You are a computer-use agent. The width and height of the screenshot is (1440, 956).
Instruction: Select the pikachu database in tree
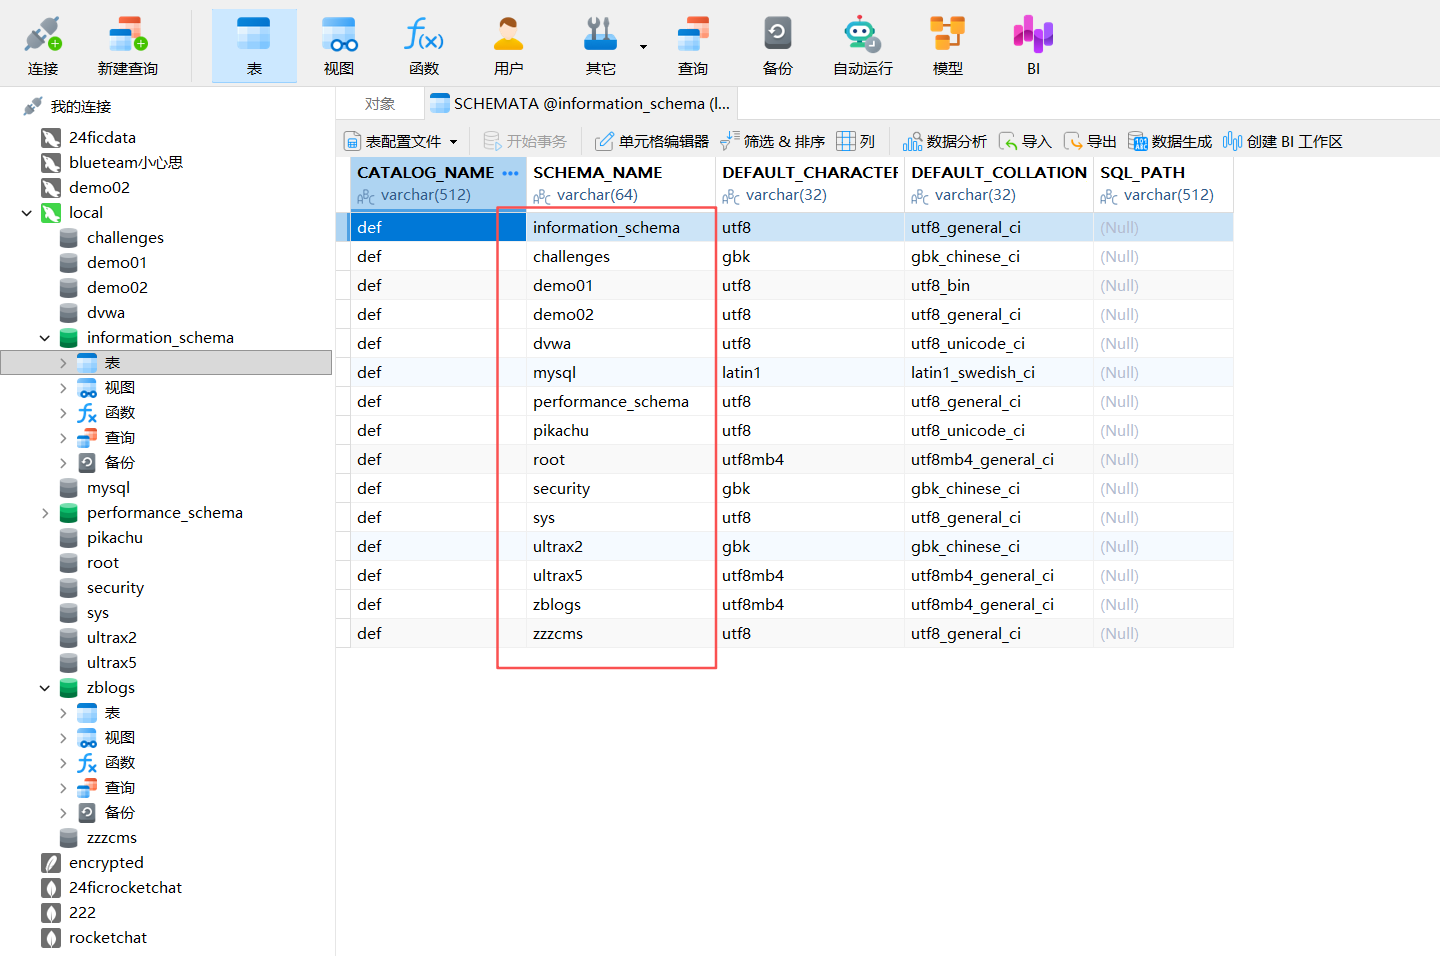[114, 538]
